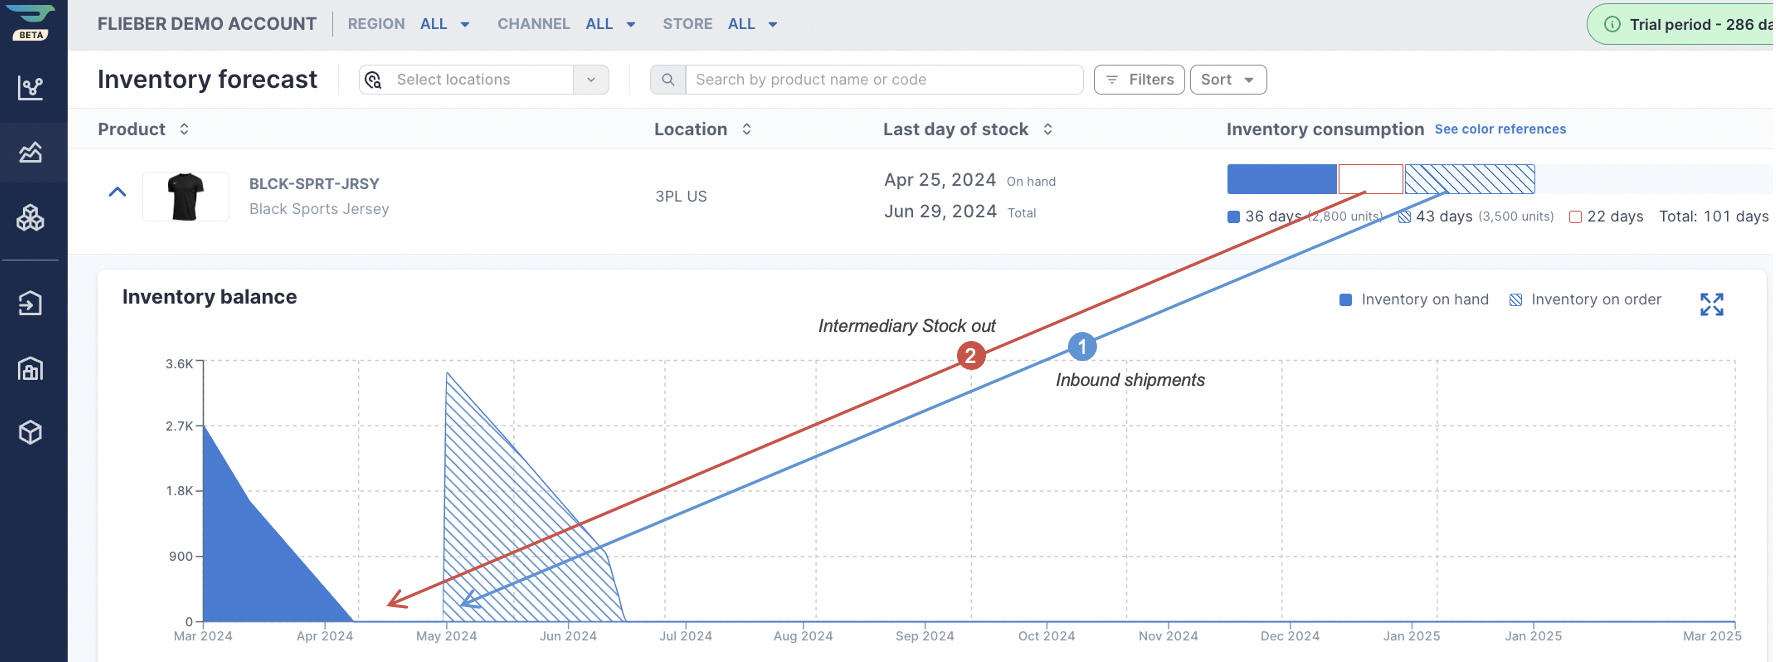Click the Filters button
The image size is (1776, 662).
click(x=1139, y=80)
